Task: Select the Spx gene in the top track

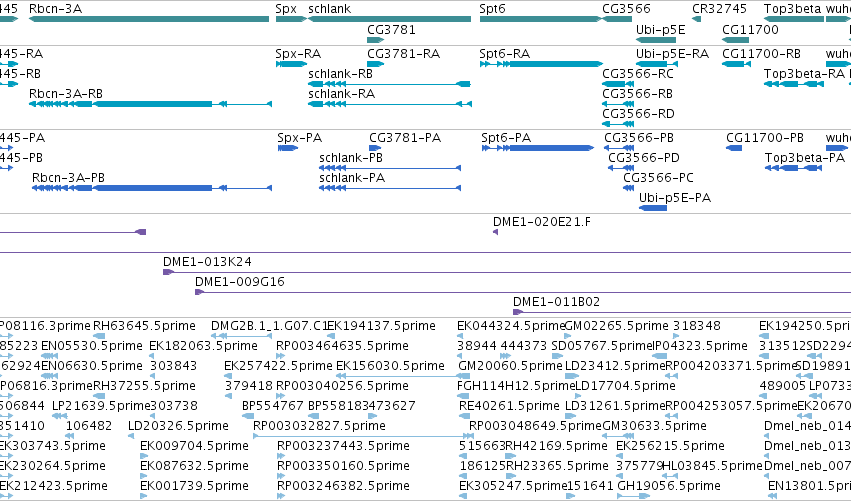Action: coord(286,9)
